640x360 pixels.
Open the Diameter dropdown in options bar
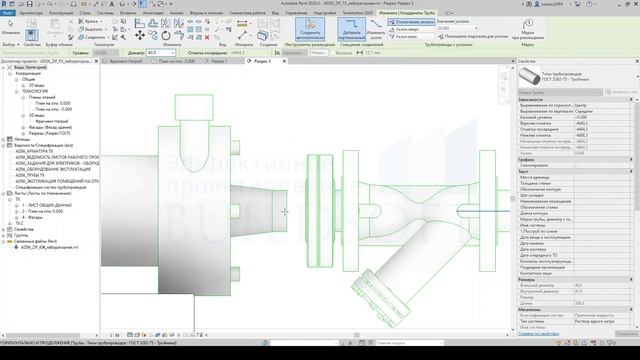click(x=173, y=53)
